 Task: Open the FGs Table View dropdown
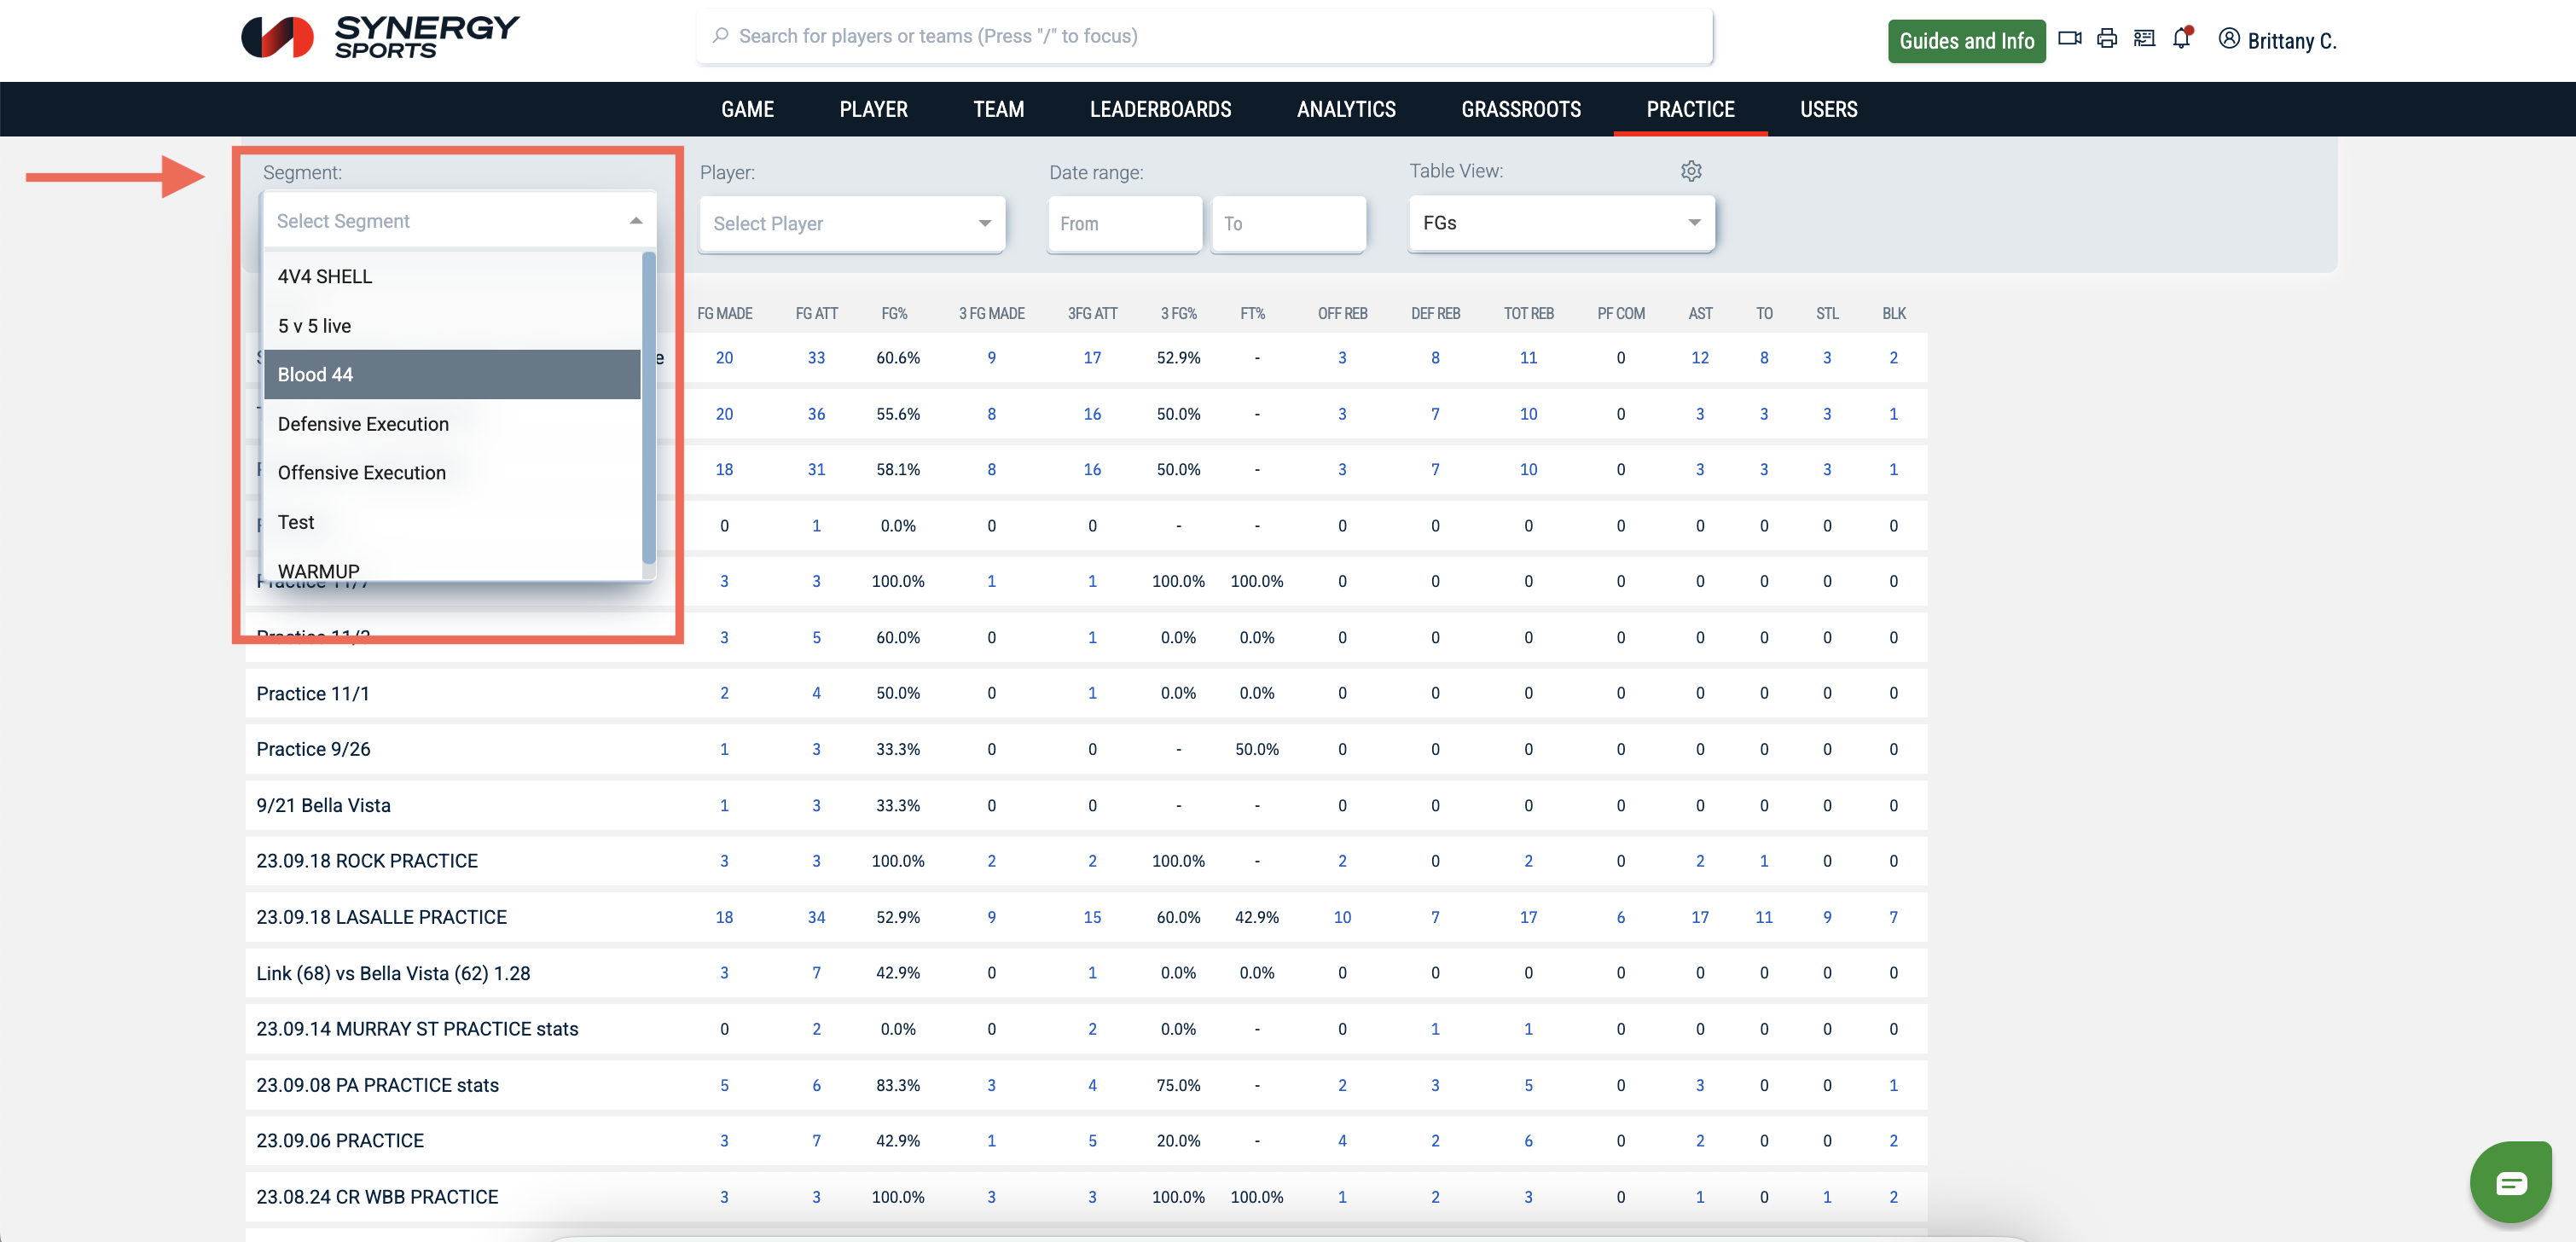1560,223
